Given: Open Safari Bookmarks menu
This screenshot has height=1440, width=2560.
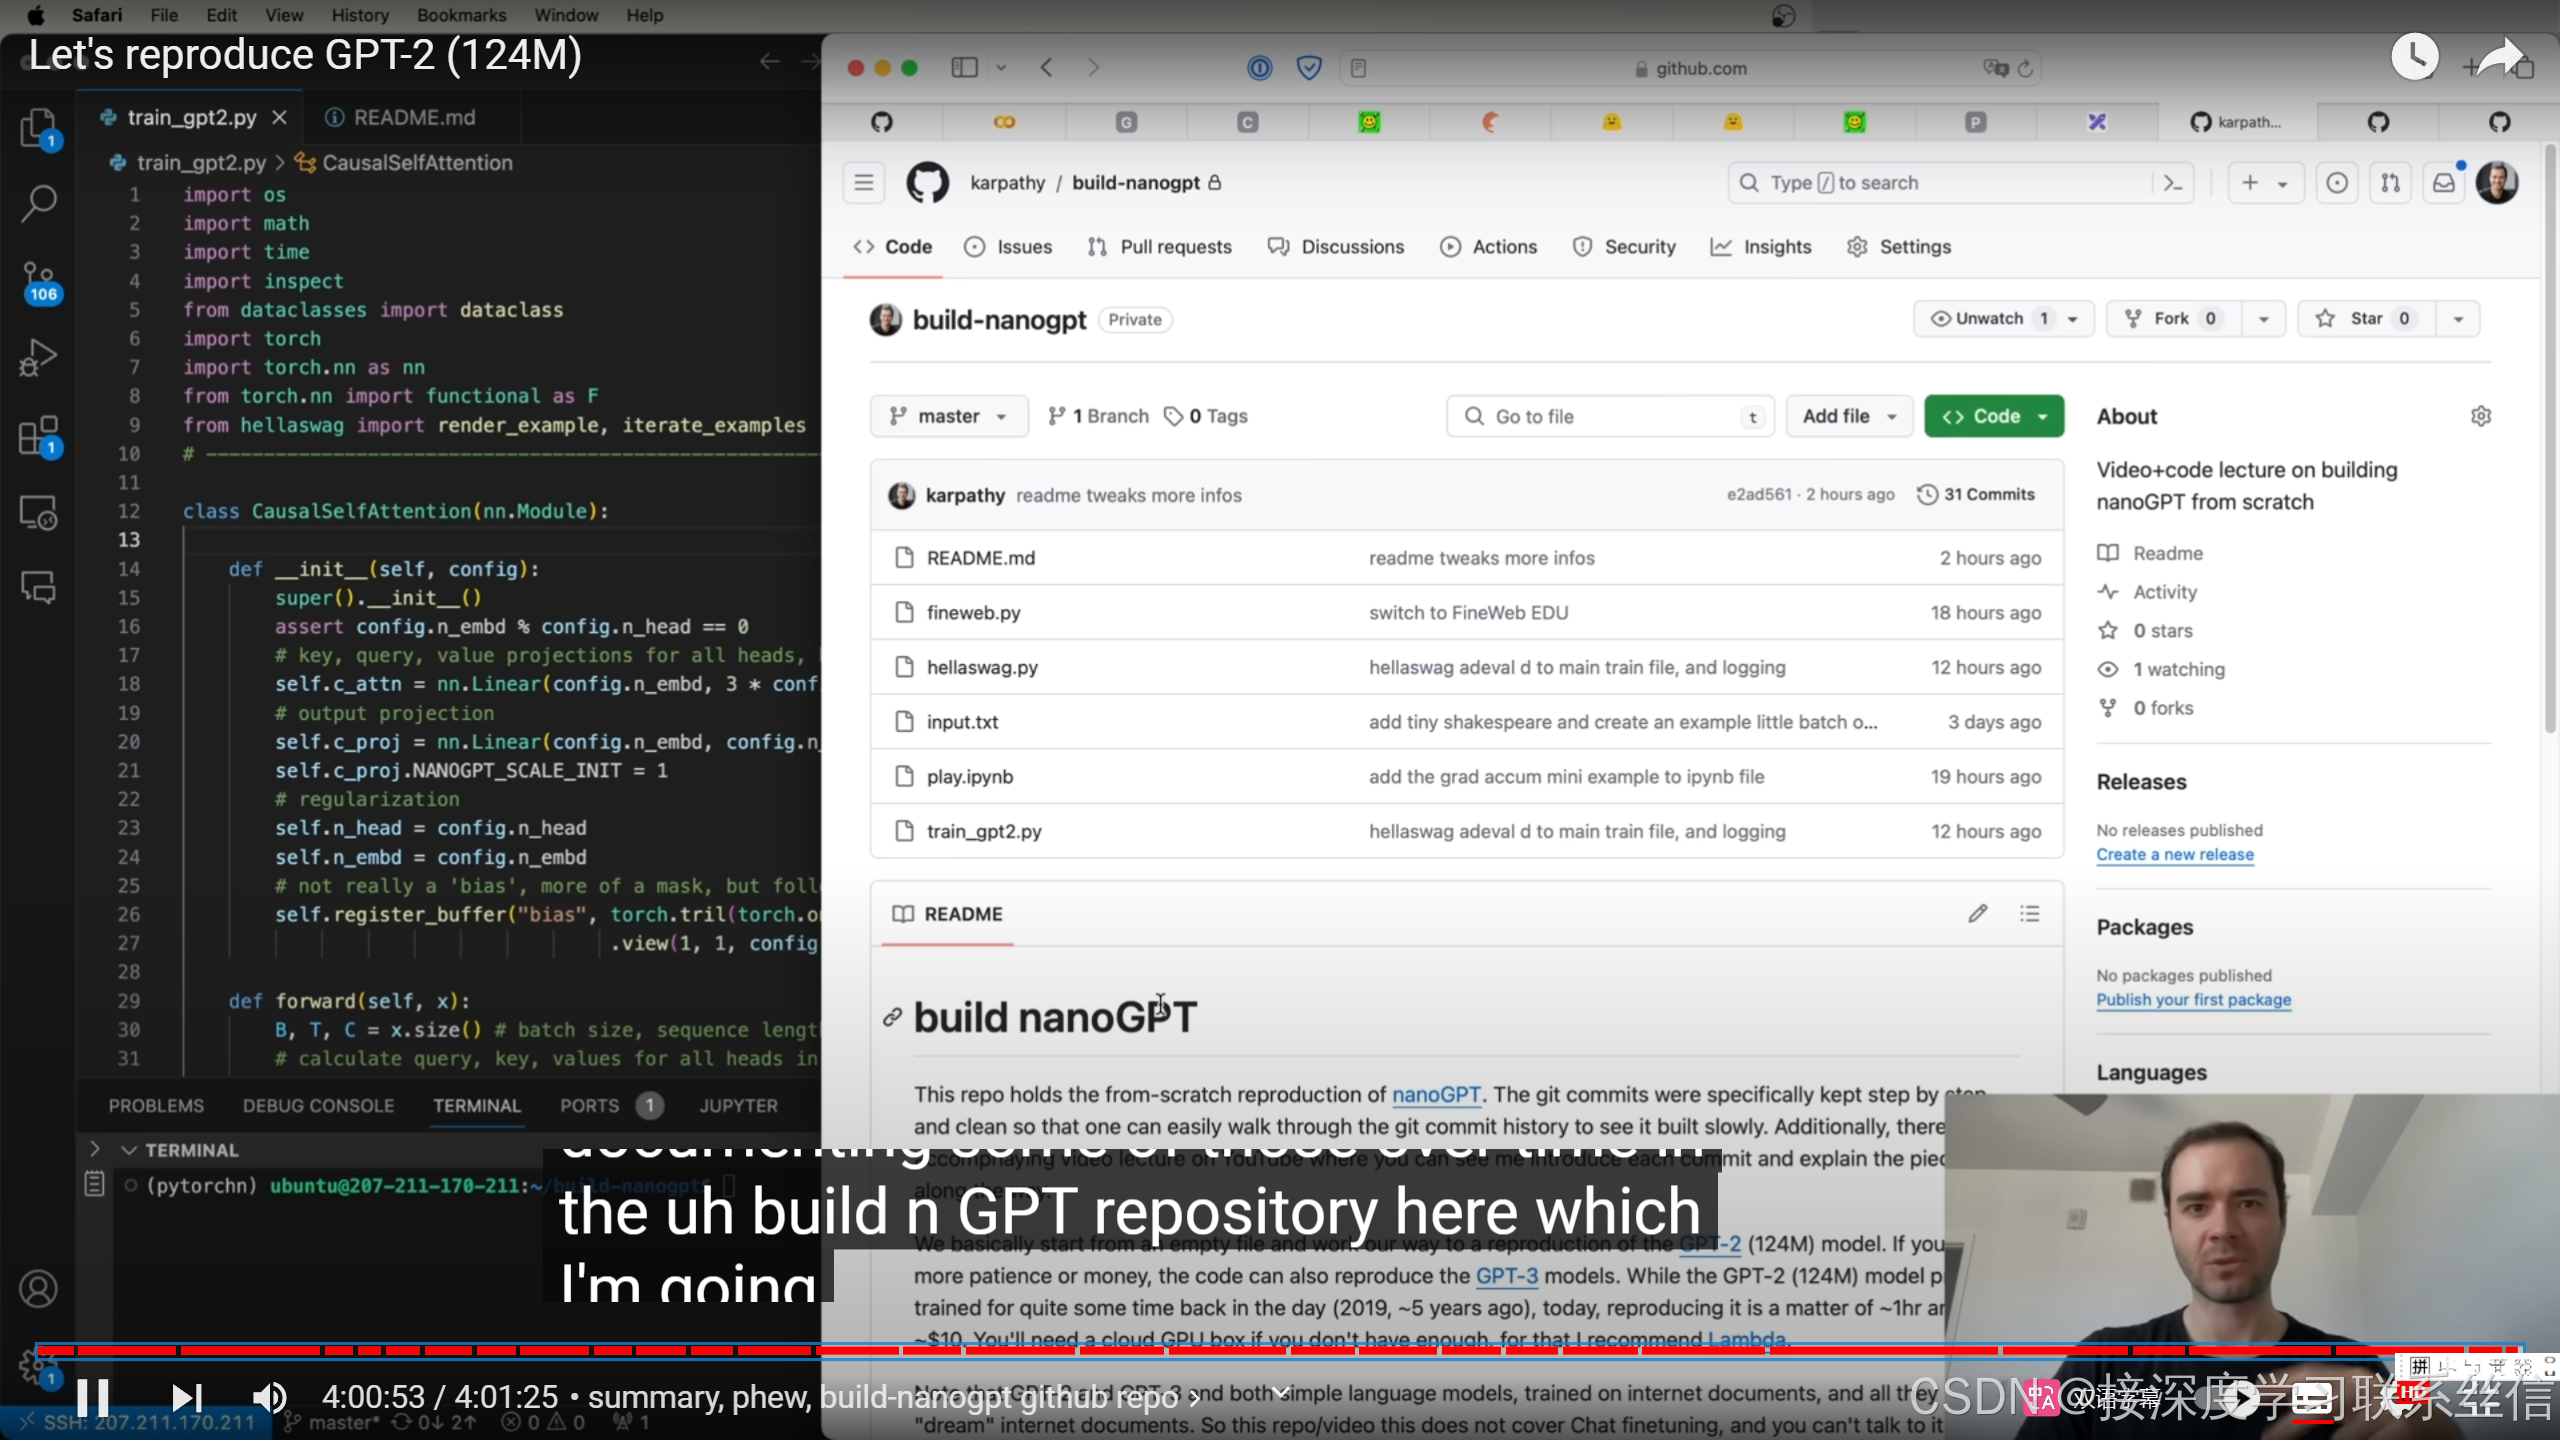Looking at the screenshot, I should point(461,15).
